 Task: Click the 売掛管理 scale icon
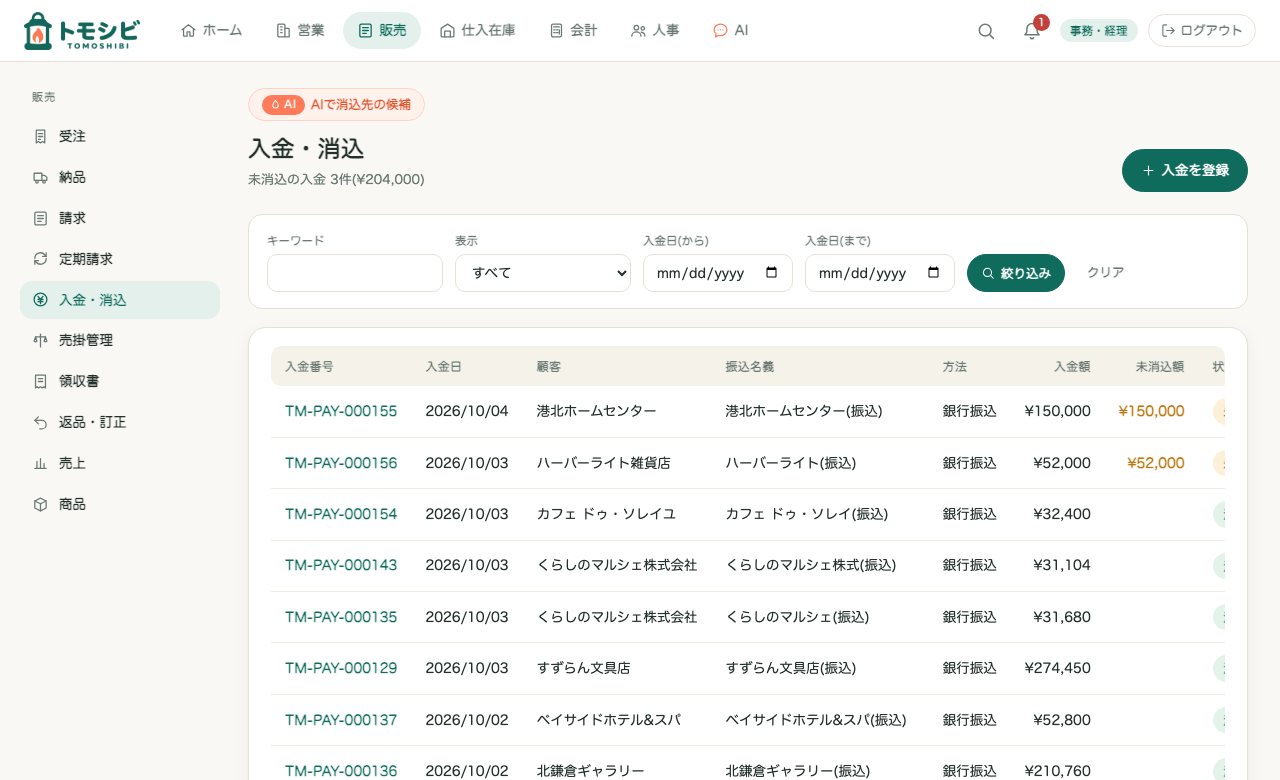click(40, 340)
